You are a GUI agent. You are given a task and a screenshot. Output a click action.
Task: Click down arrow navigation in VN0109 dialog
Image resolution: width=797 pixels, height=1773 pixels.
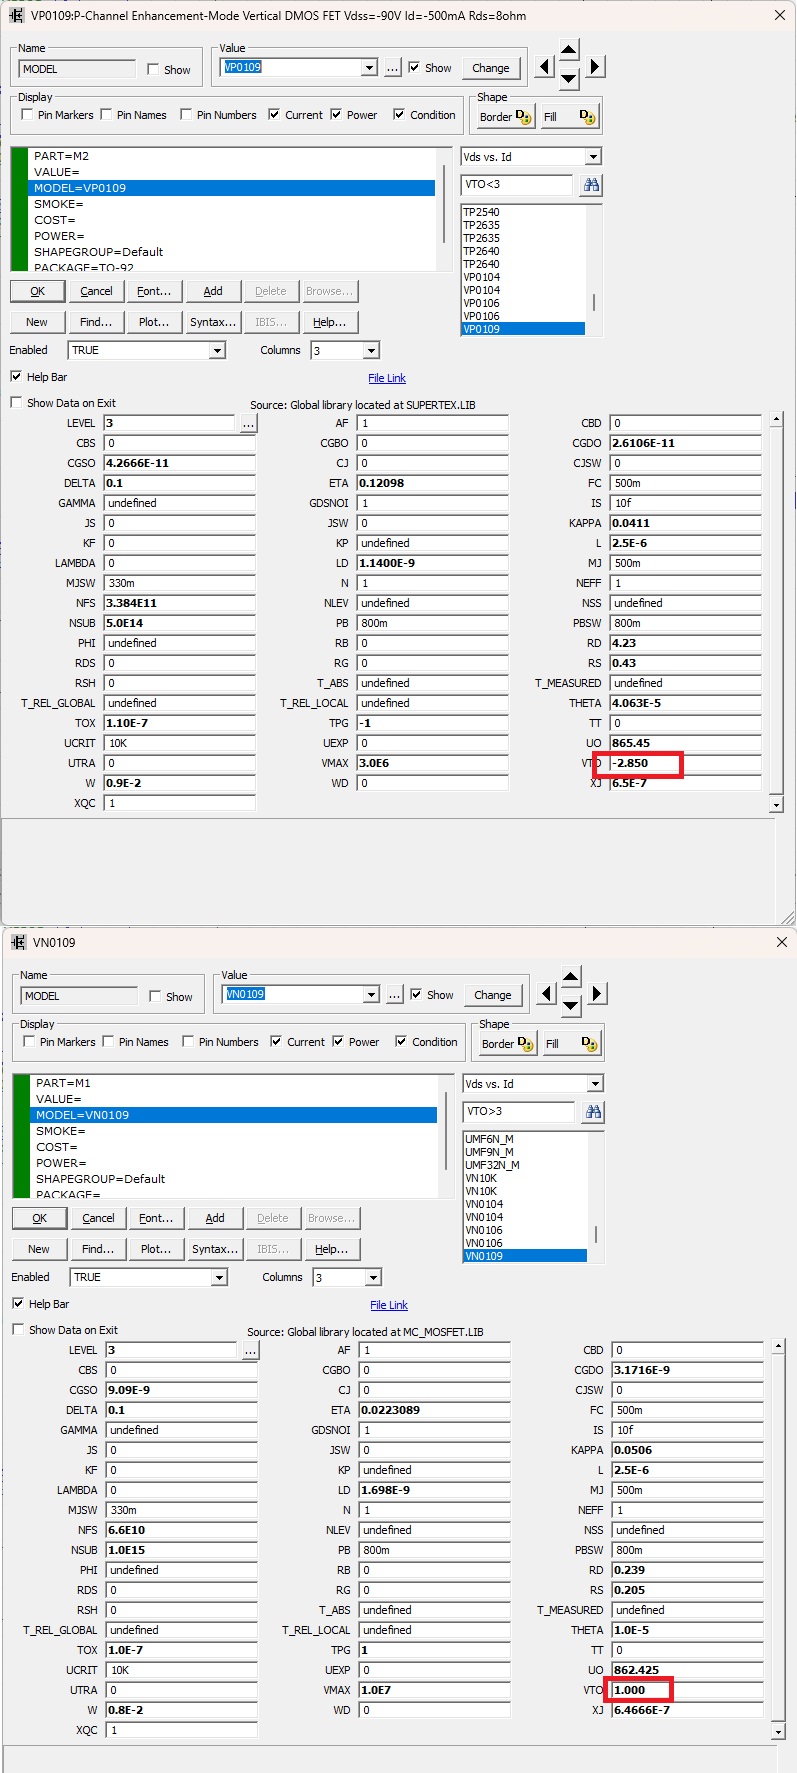(570, 1006)
